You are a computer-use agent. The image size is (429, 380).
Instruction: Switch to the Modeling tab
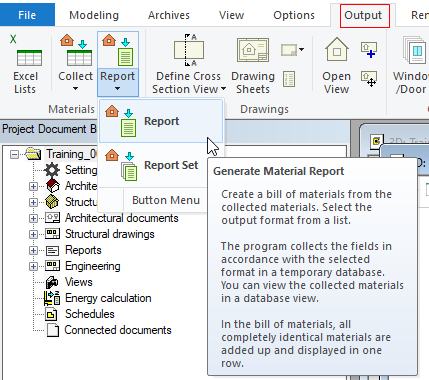point(94,15)
